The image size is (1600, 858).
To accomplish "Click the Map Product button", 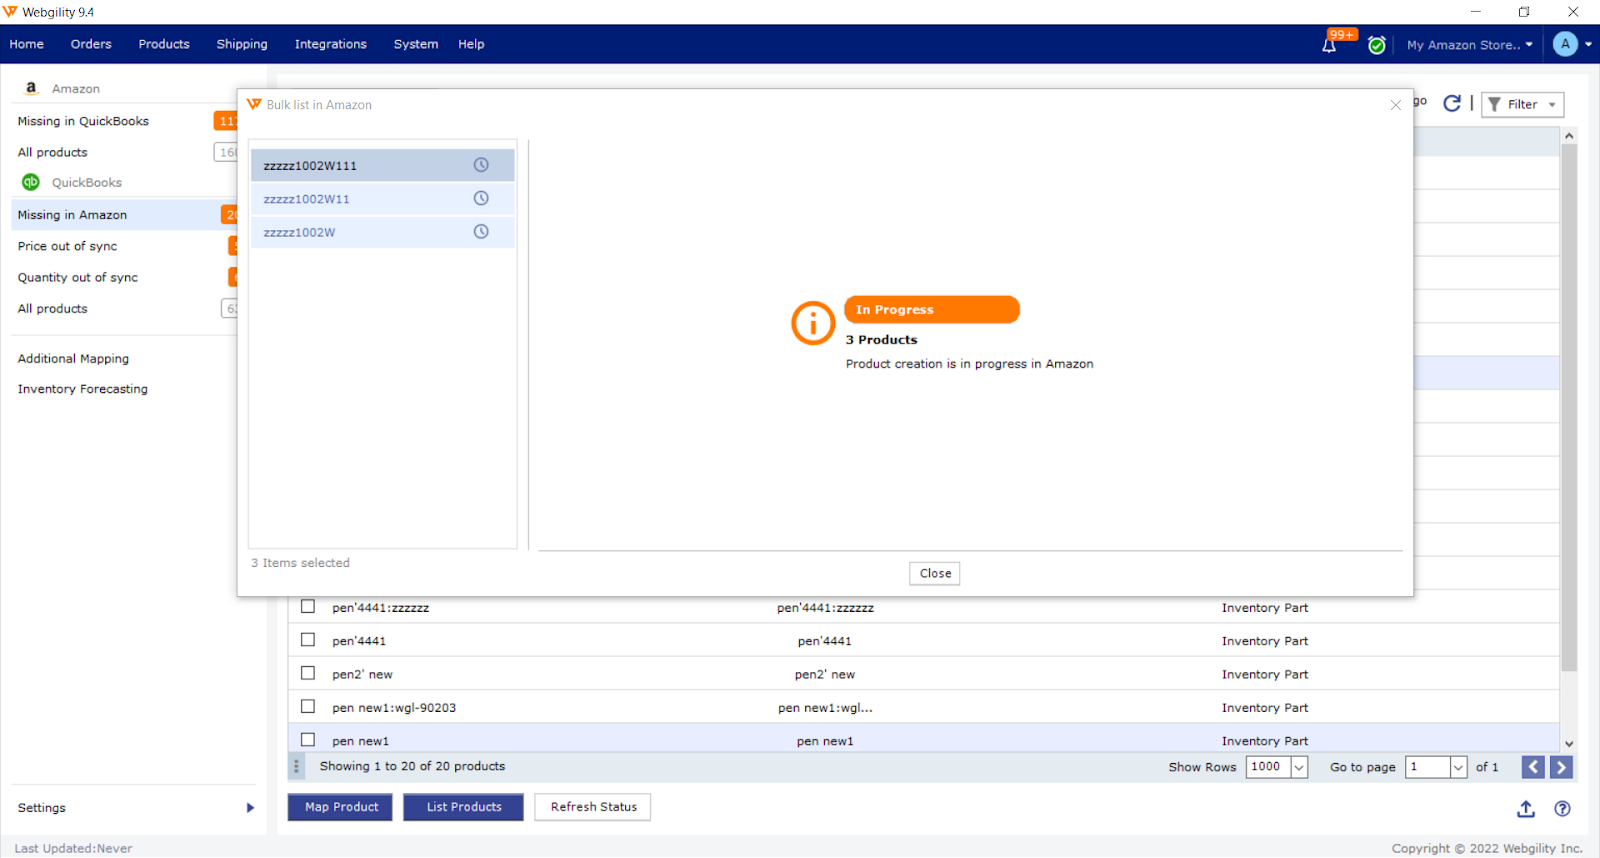I will (342, 807).
